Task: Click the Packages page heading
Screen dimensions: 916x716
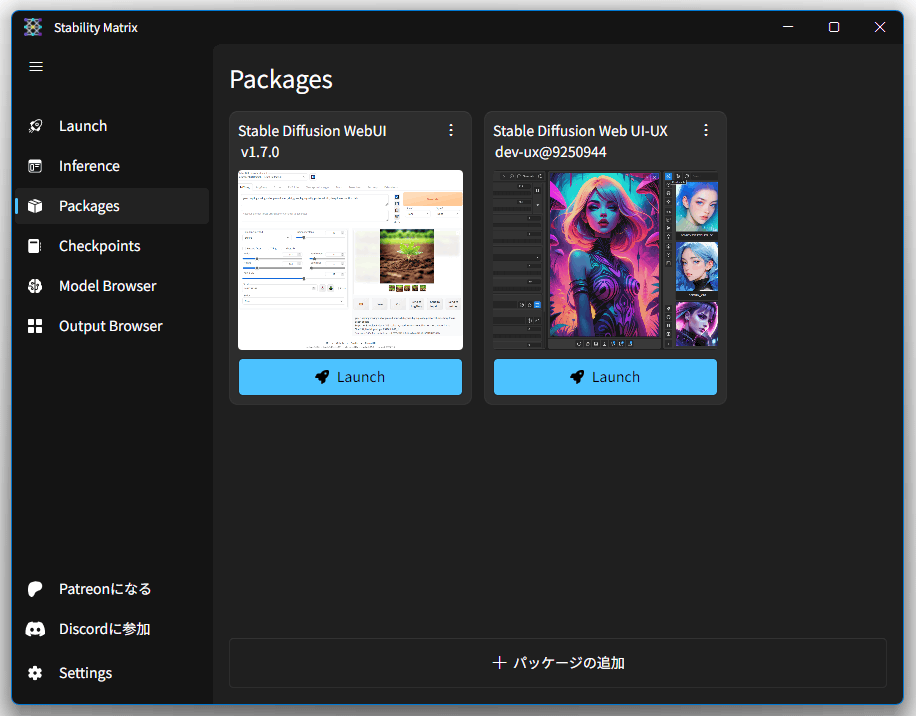Action: tap(281, 80)
